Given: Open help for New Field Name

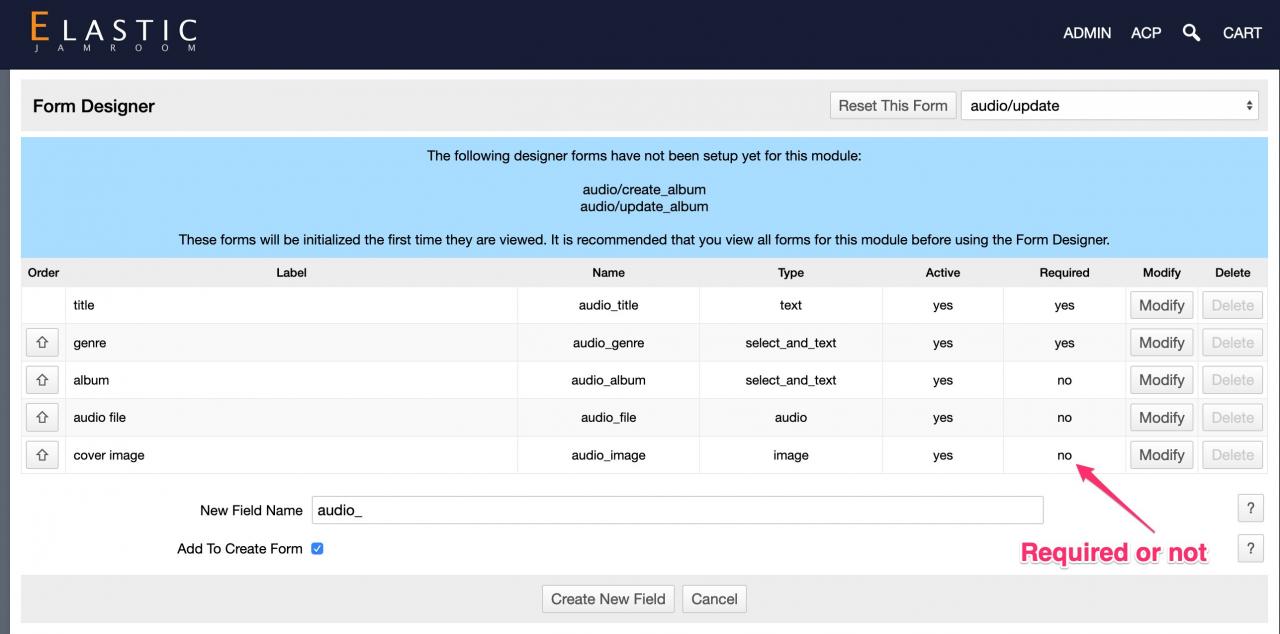Looking at the screenshot, I should 1250,508.
